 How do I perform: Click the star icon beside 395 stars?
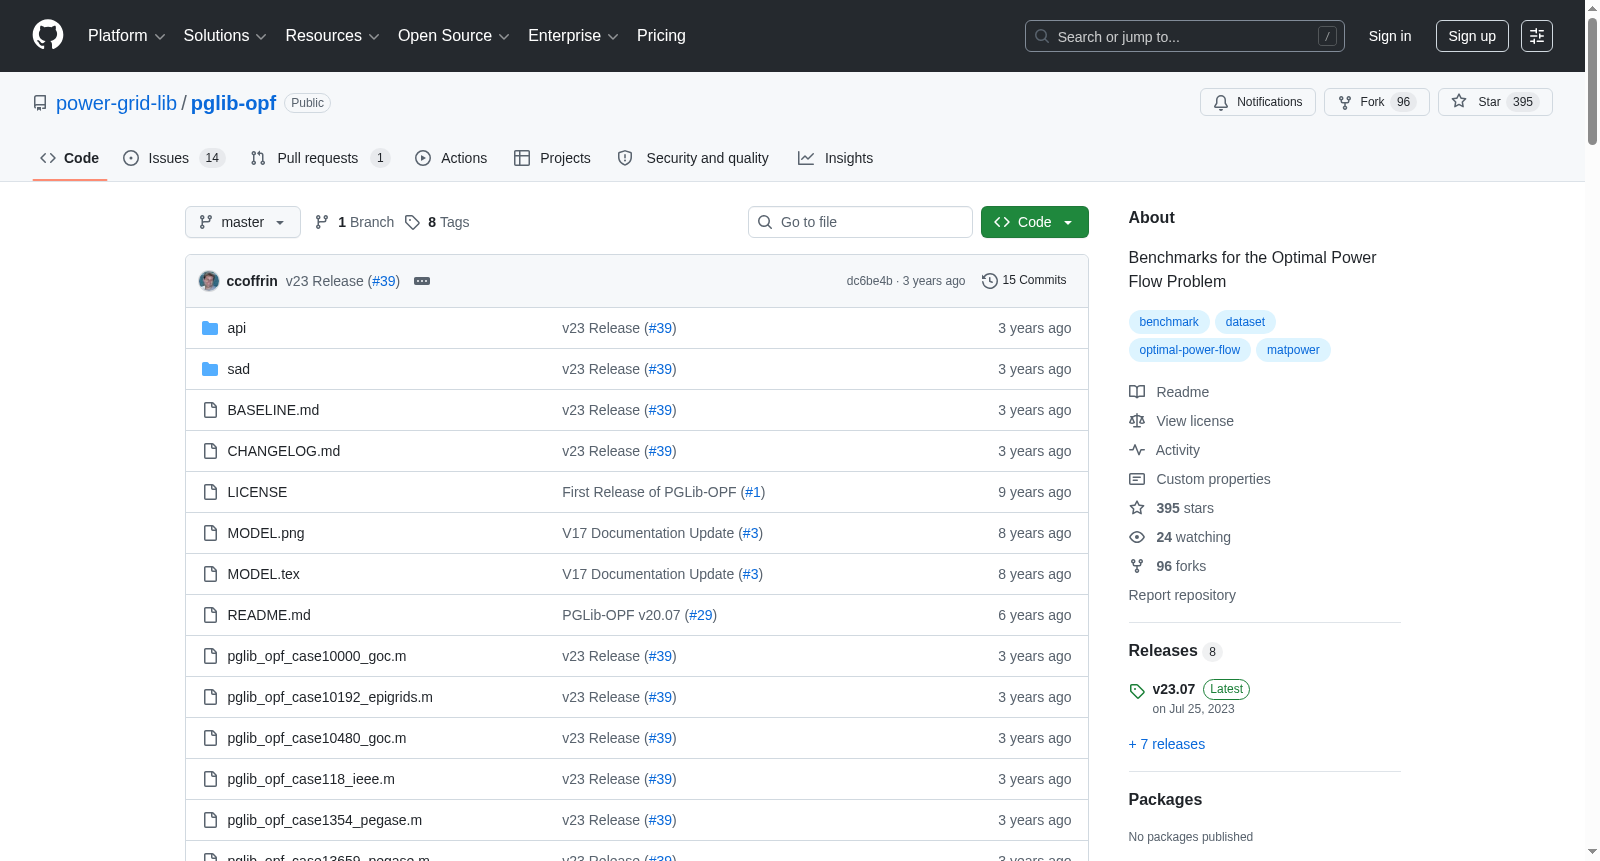tap(1137, 508)
